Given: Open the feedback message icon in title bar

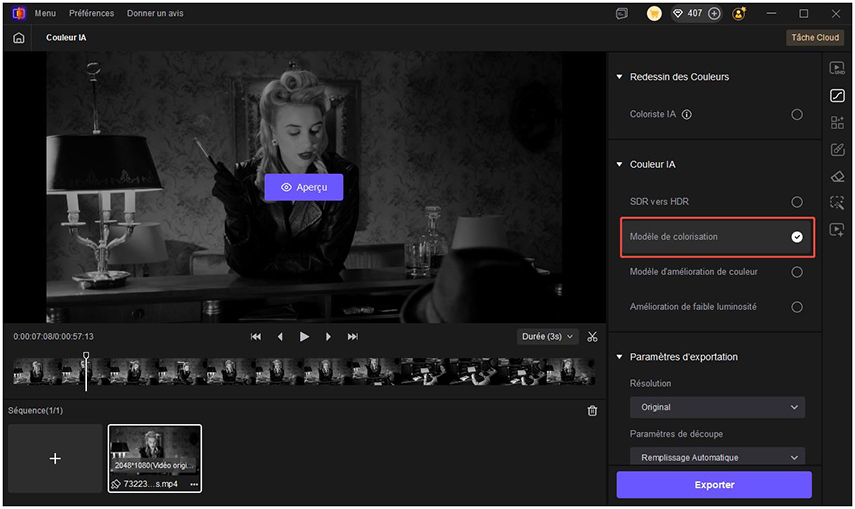Looking at the screenshot, I should (622, 14).
